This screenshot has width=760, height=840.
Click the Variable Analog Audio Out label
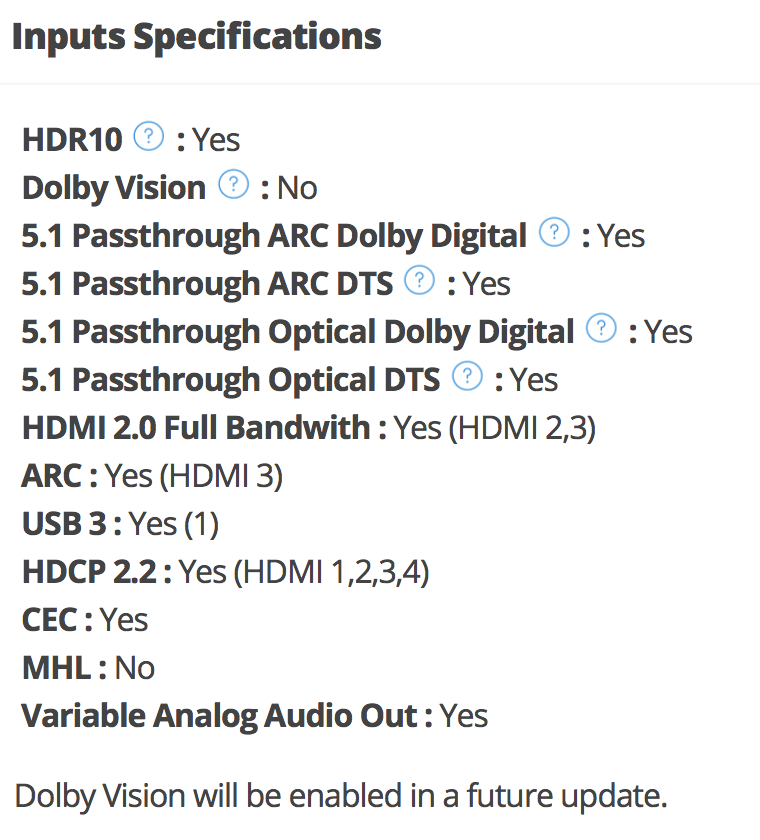pos(219,716)
